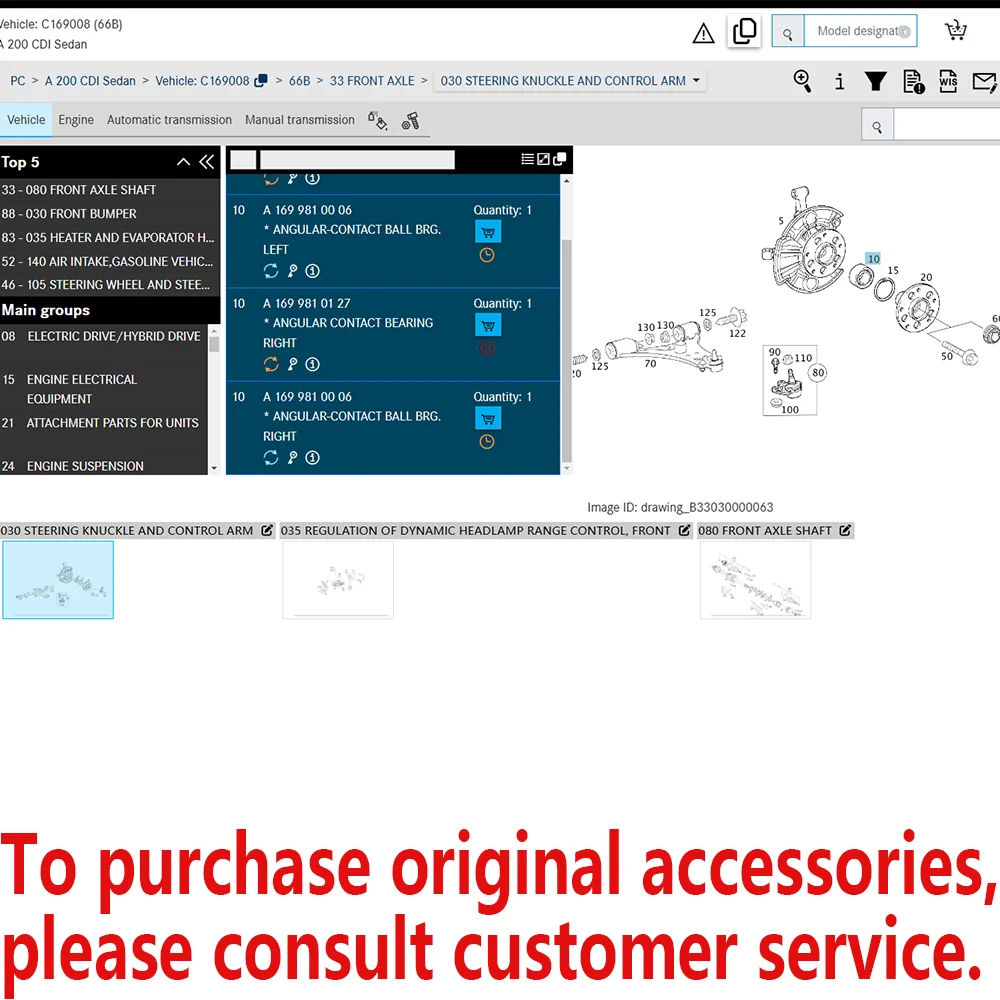The height and width of the screenshot is (1000, 1000).
Task: Edit 080 FRONT AXLE SHAFT image
Action: coord(845,531)
